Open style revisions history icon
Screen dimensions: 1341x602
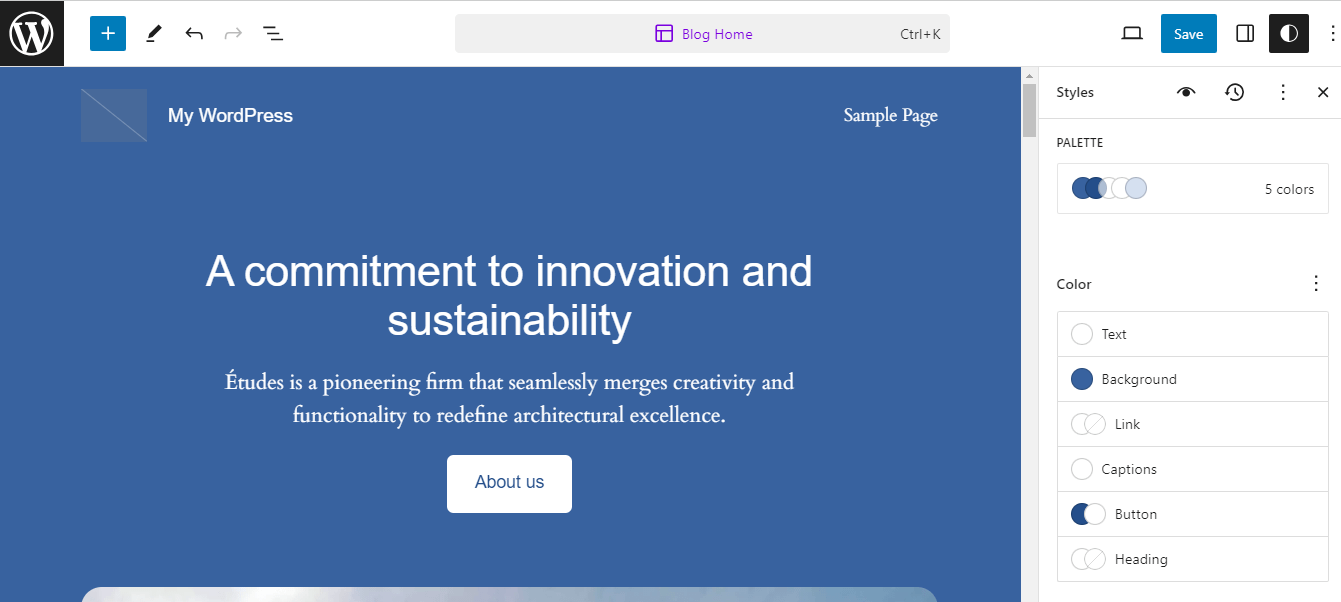[x=1235, y=92]
